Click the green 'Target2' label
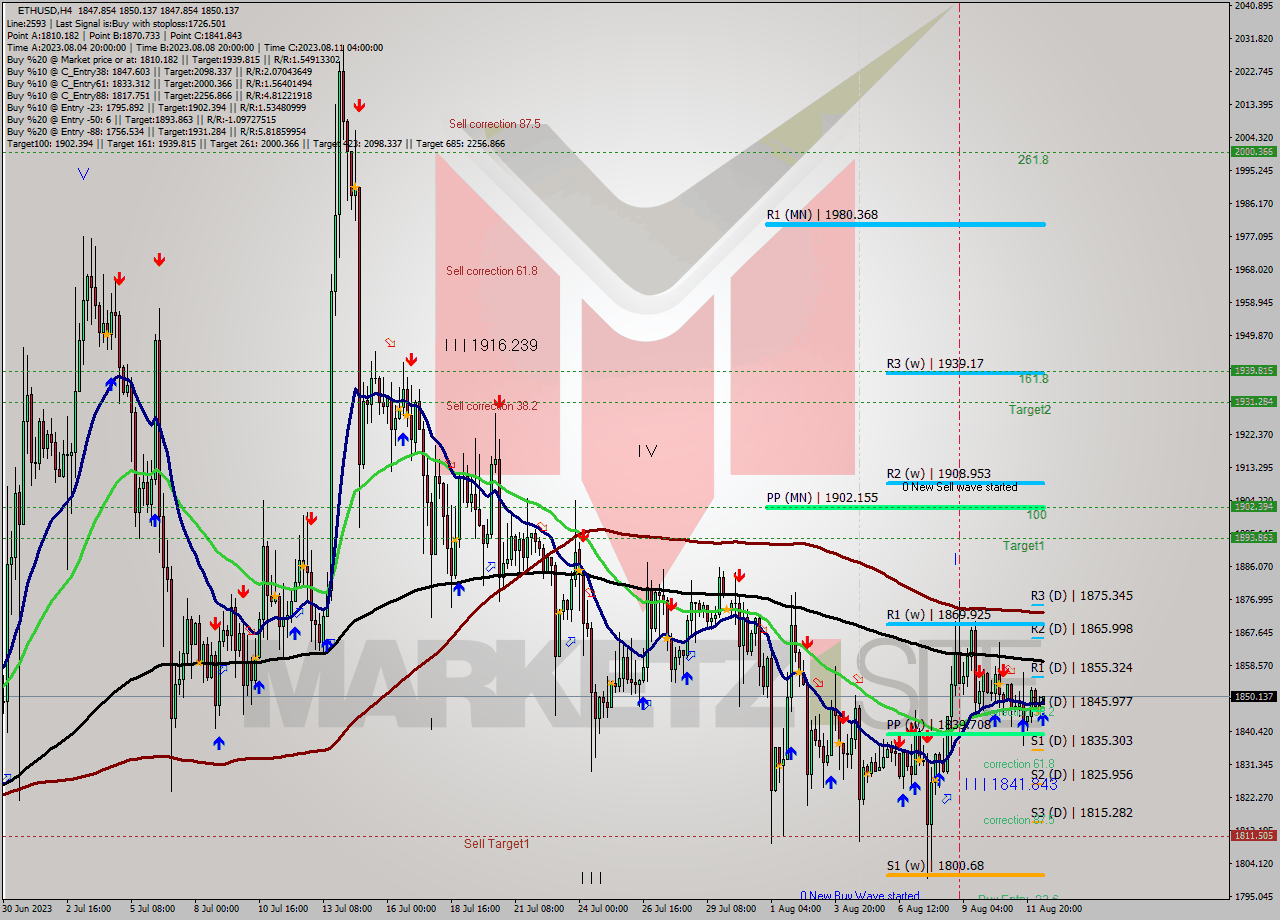The width and height of the screenshot is (1280, 920). point(1030,410)
